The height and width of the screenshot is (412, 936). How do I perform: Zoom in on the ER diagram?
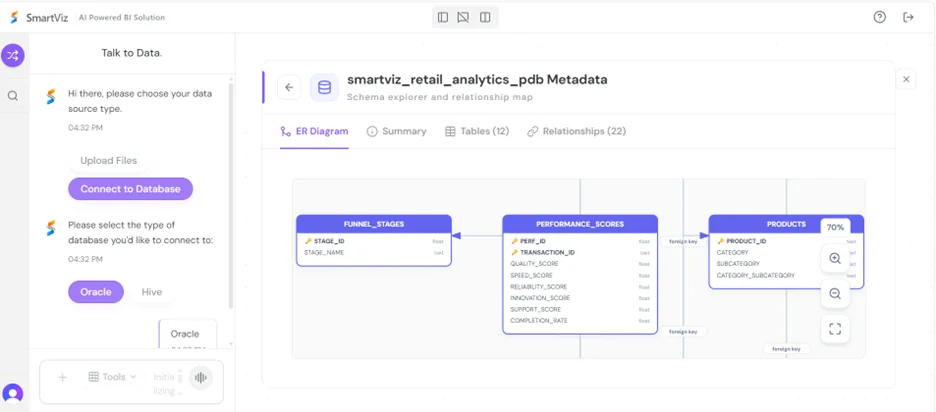[x=835, y=259]
